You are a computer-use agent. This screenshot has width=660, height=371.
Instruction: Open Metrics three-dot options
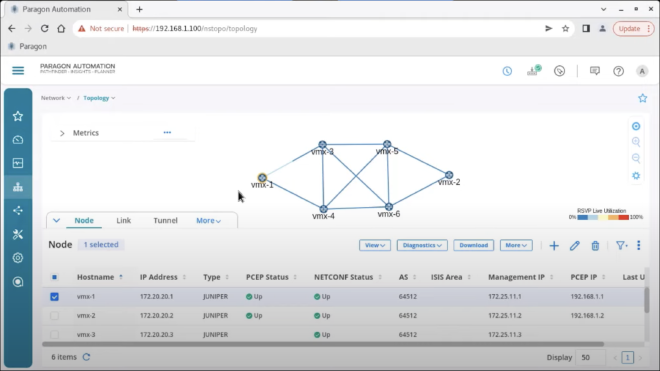(x=167, y=132)
